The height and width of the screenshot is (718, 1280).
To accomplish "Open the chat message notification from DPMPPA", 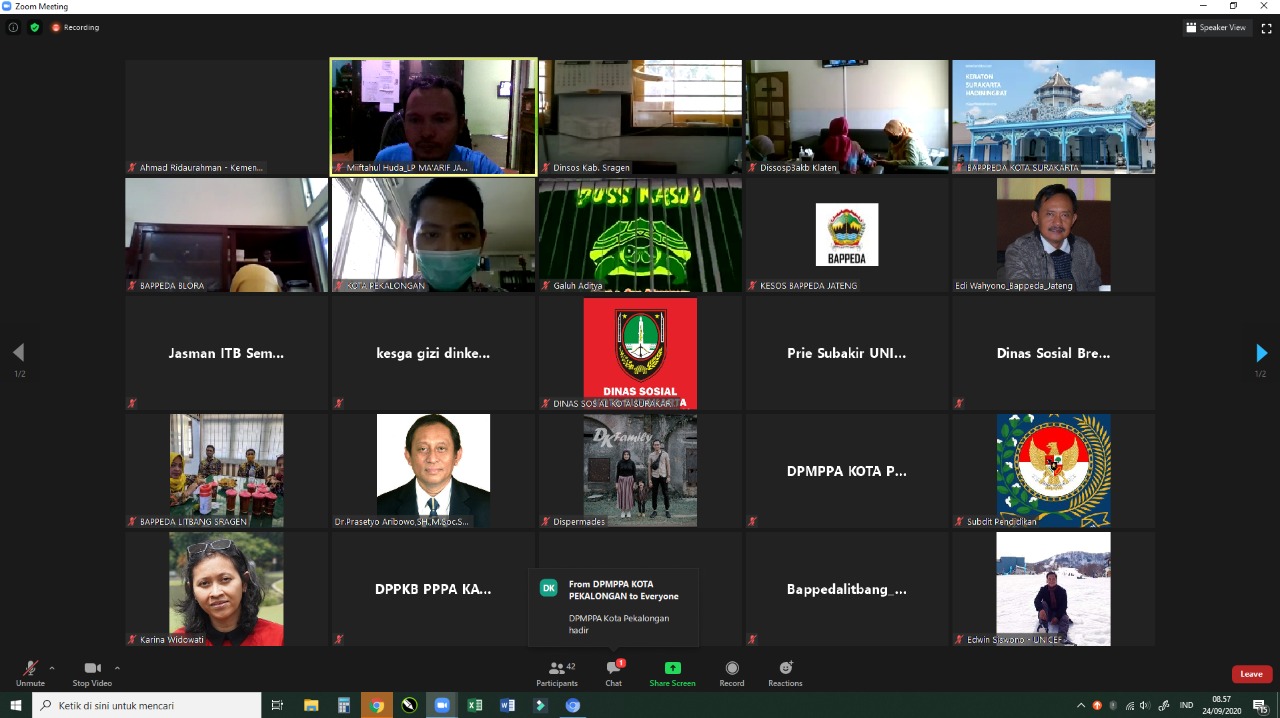I will 614,607.
